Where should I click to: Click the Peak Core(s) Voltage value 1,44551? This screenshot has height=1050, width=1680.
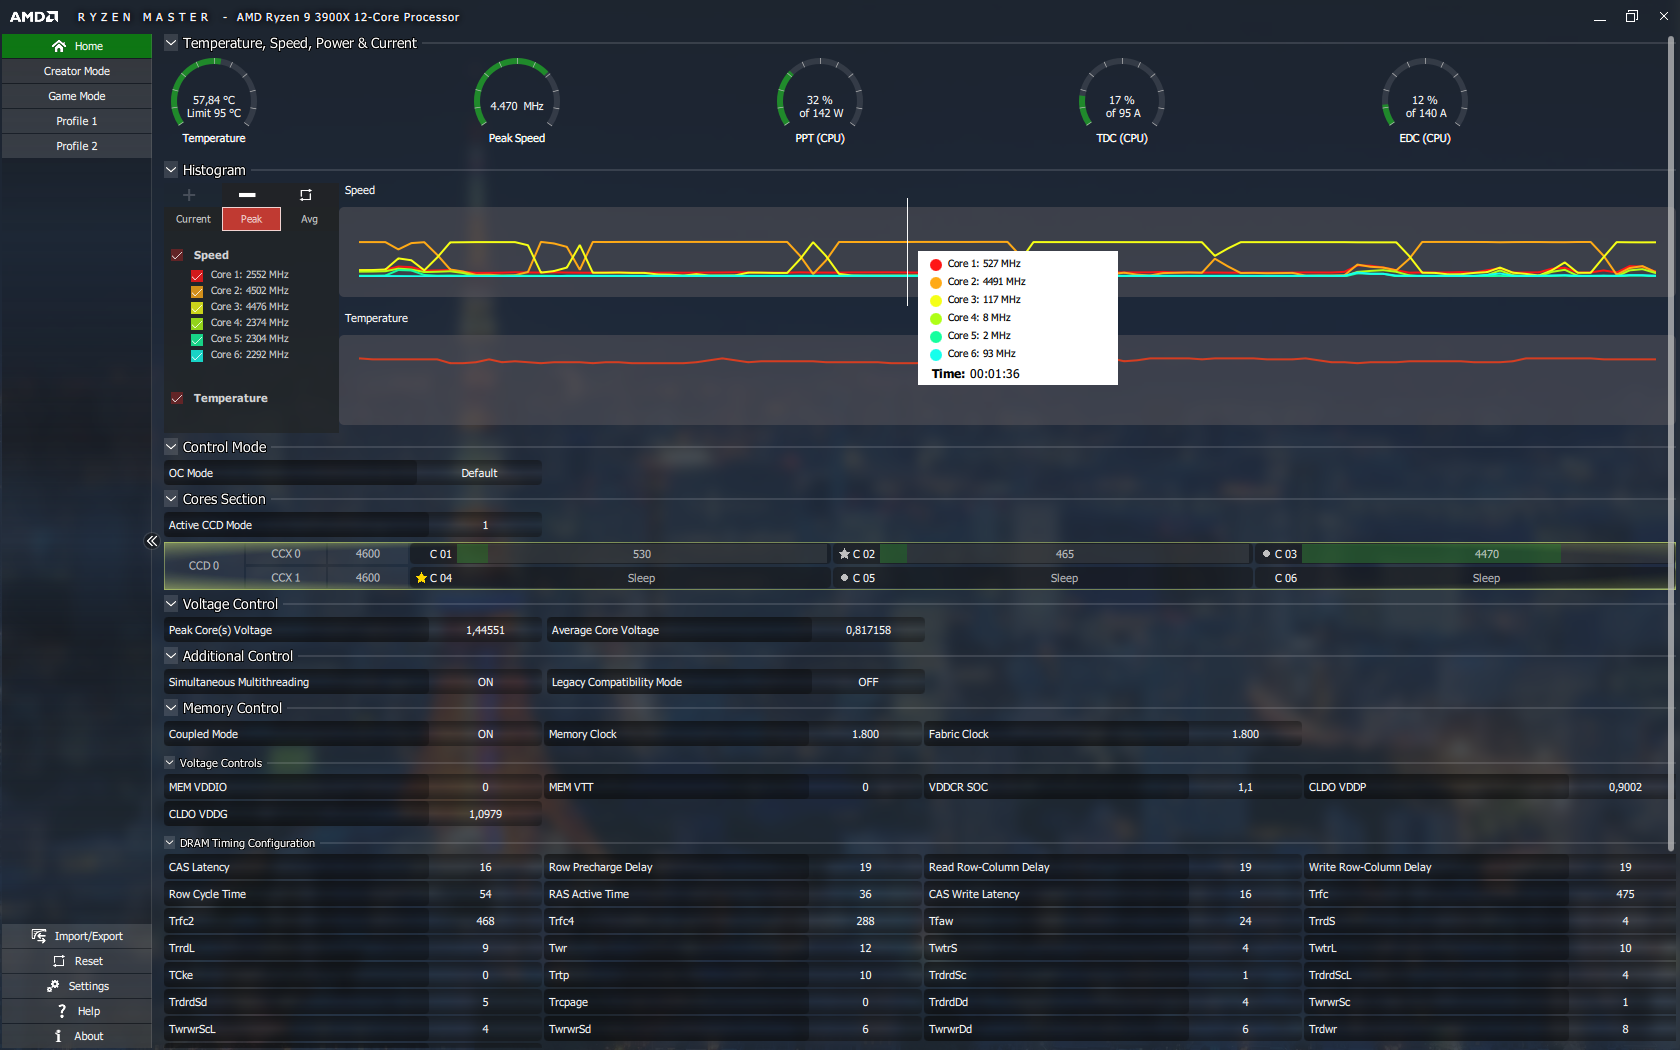click(485, 630)
